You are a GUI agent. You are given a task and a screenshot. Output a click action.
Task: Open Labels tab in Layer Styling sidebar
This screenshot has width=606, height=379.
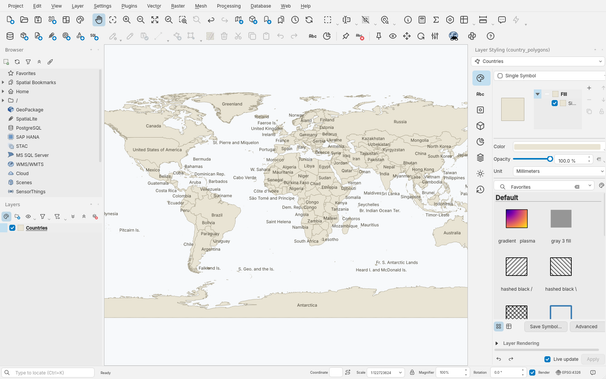click(480, 94)
